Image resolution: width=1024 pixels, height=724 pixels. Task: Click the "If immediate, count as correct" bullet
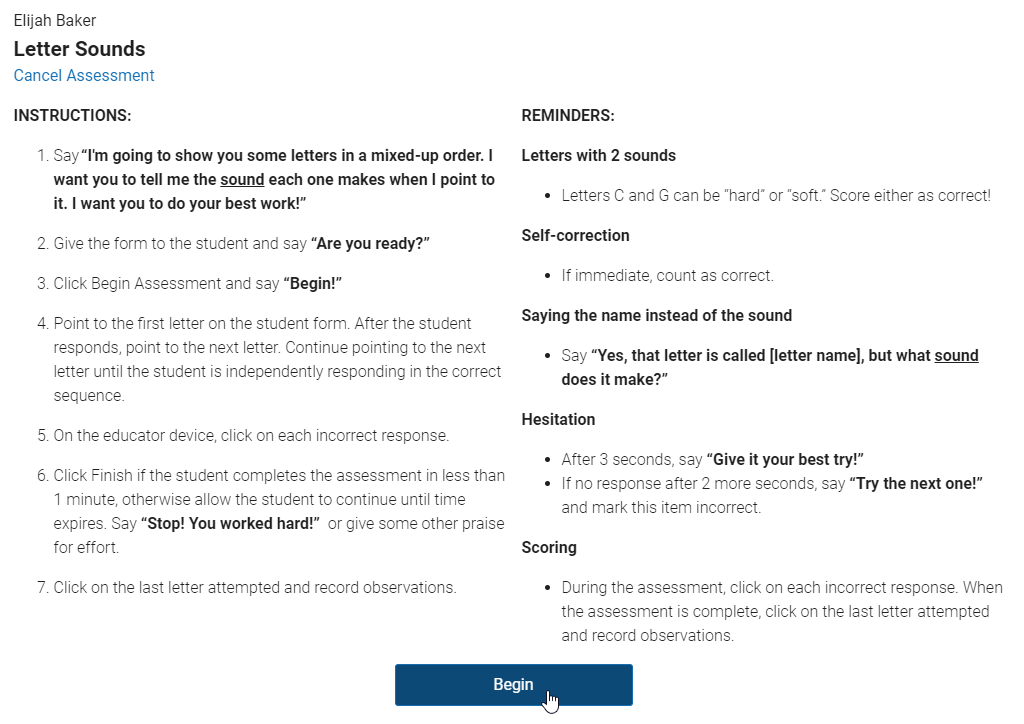667,275
